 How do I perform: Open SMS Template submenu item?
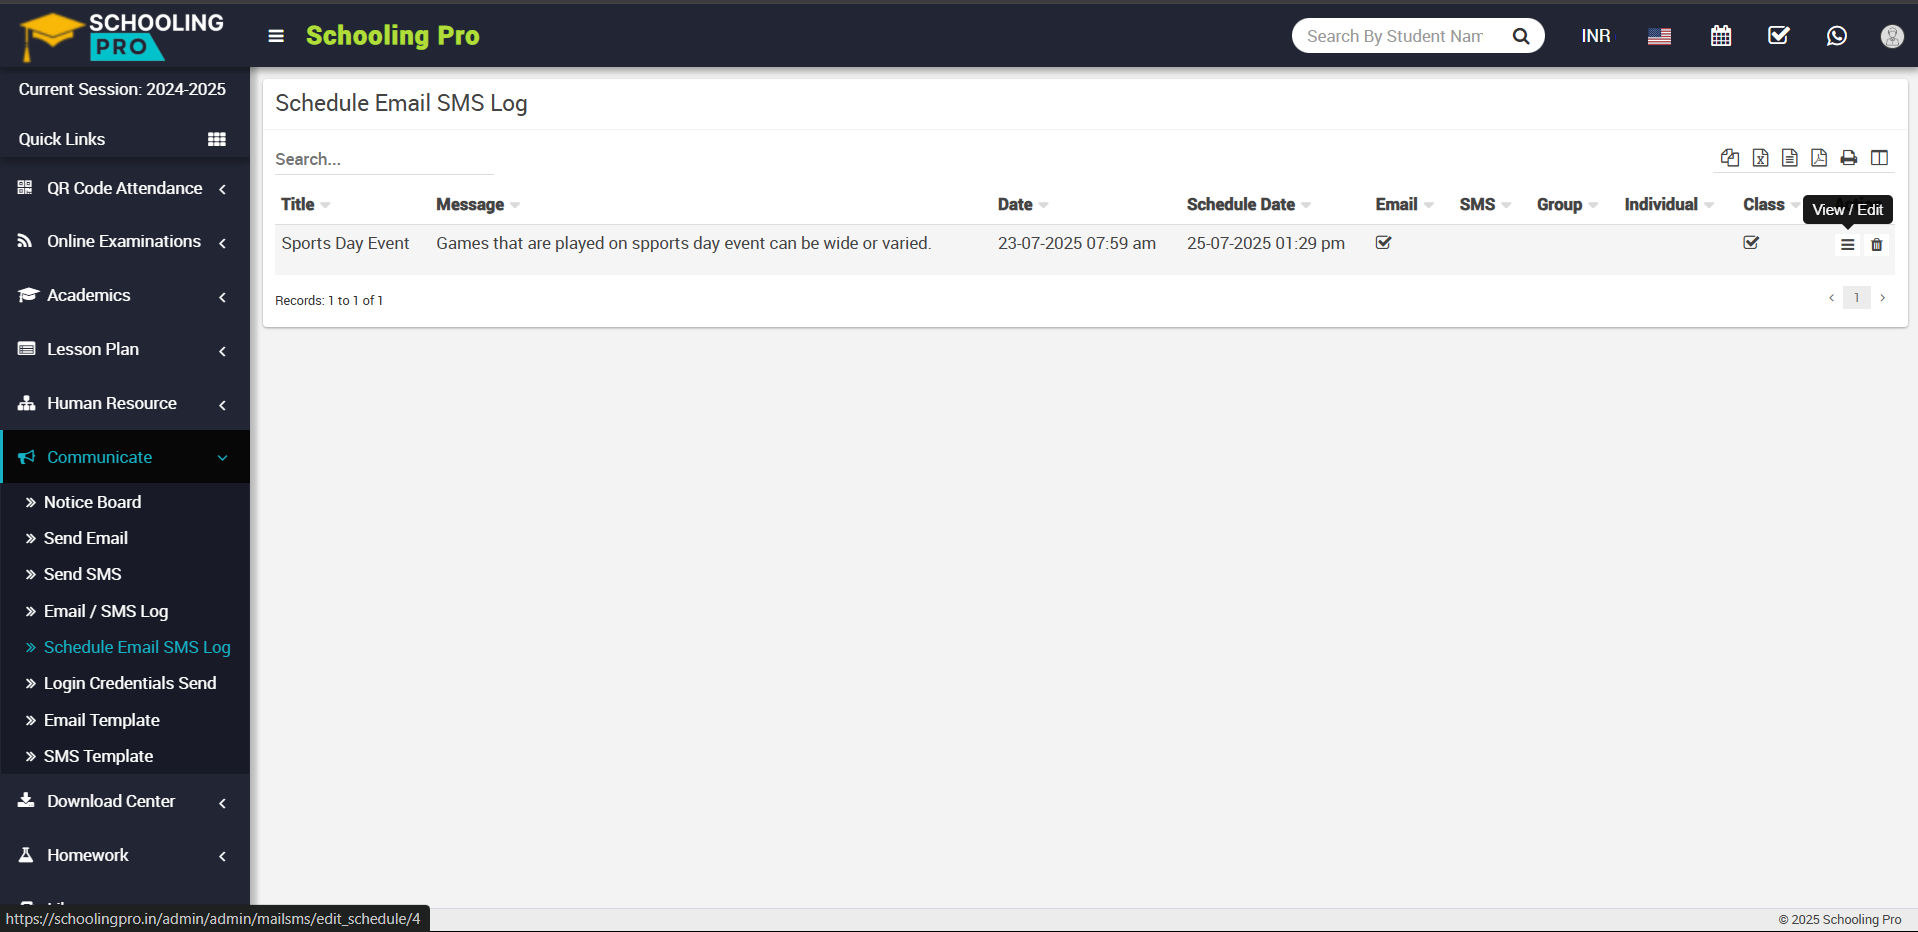pos(98,756)
